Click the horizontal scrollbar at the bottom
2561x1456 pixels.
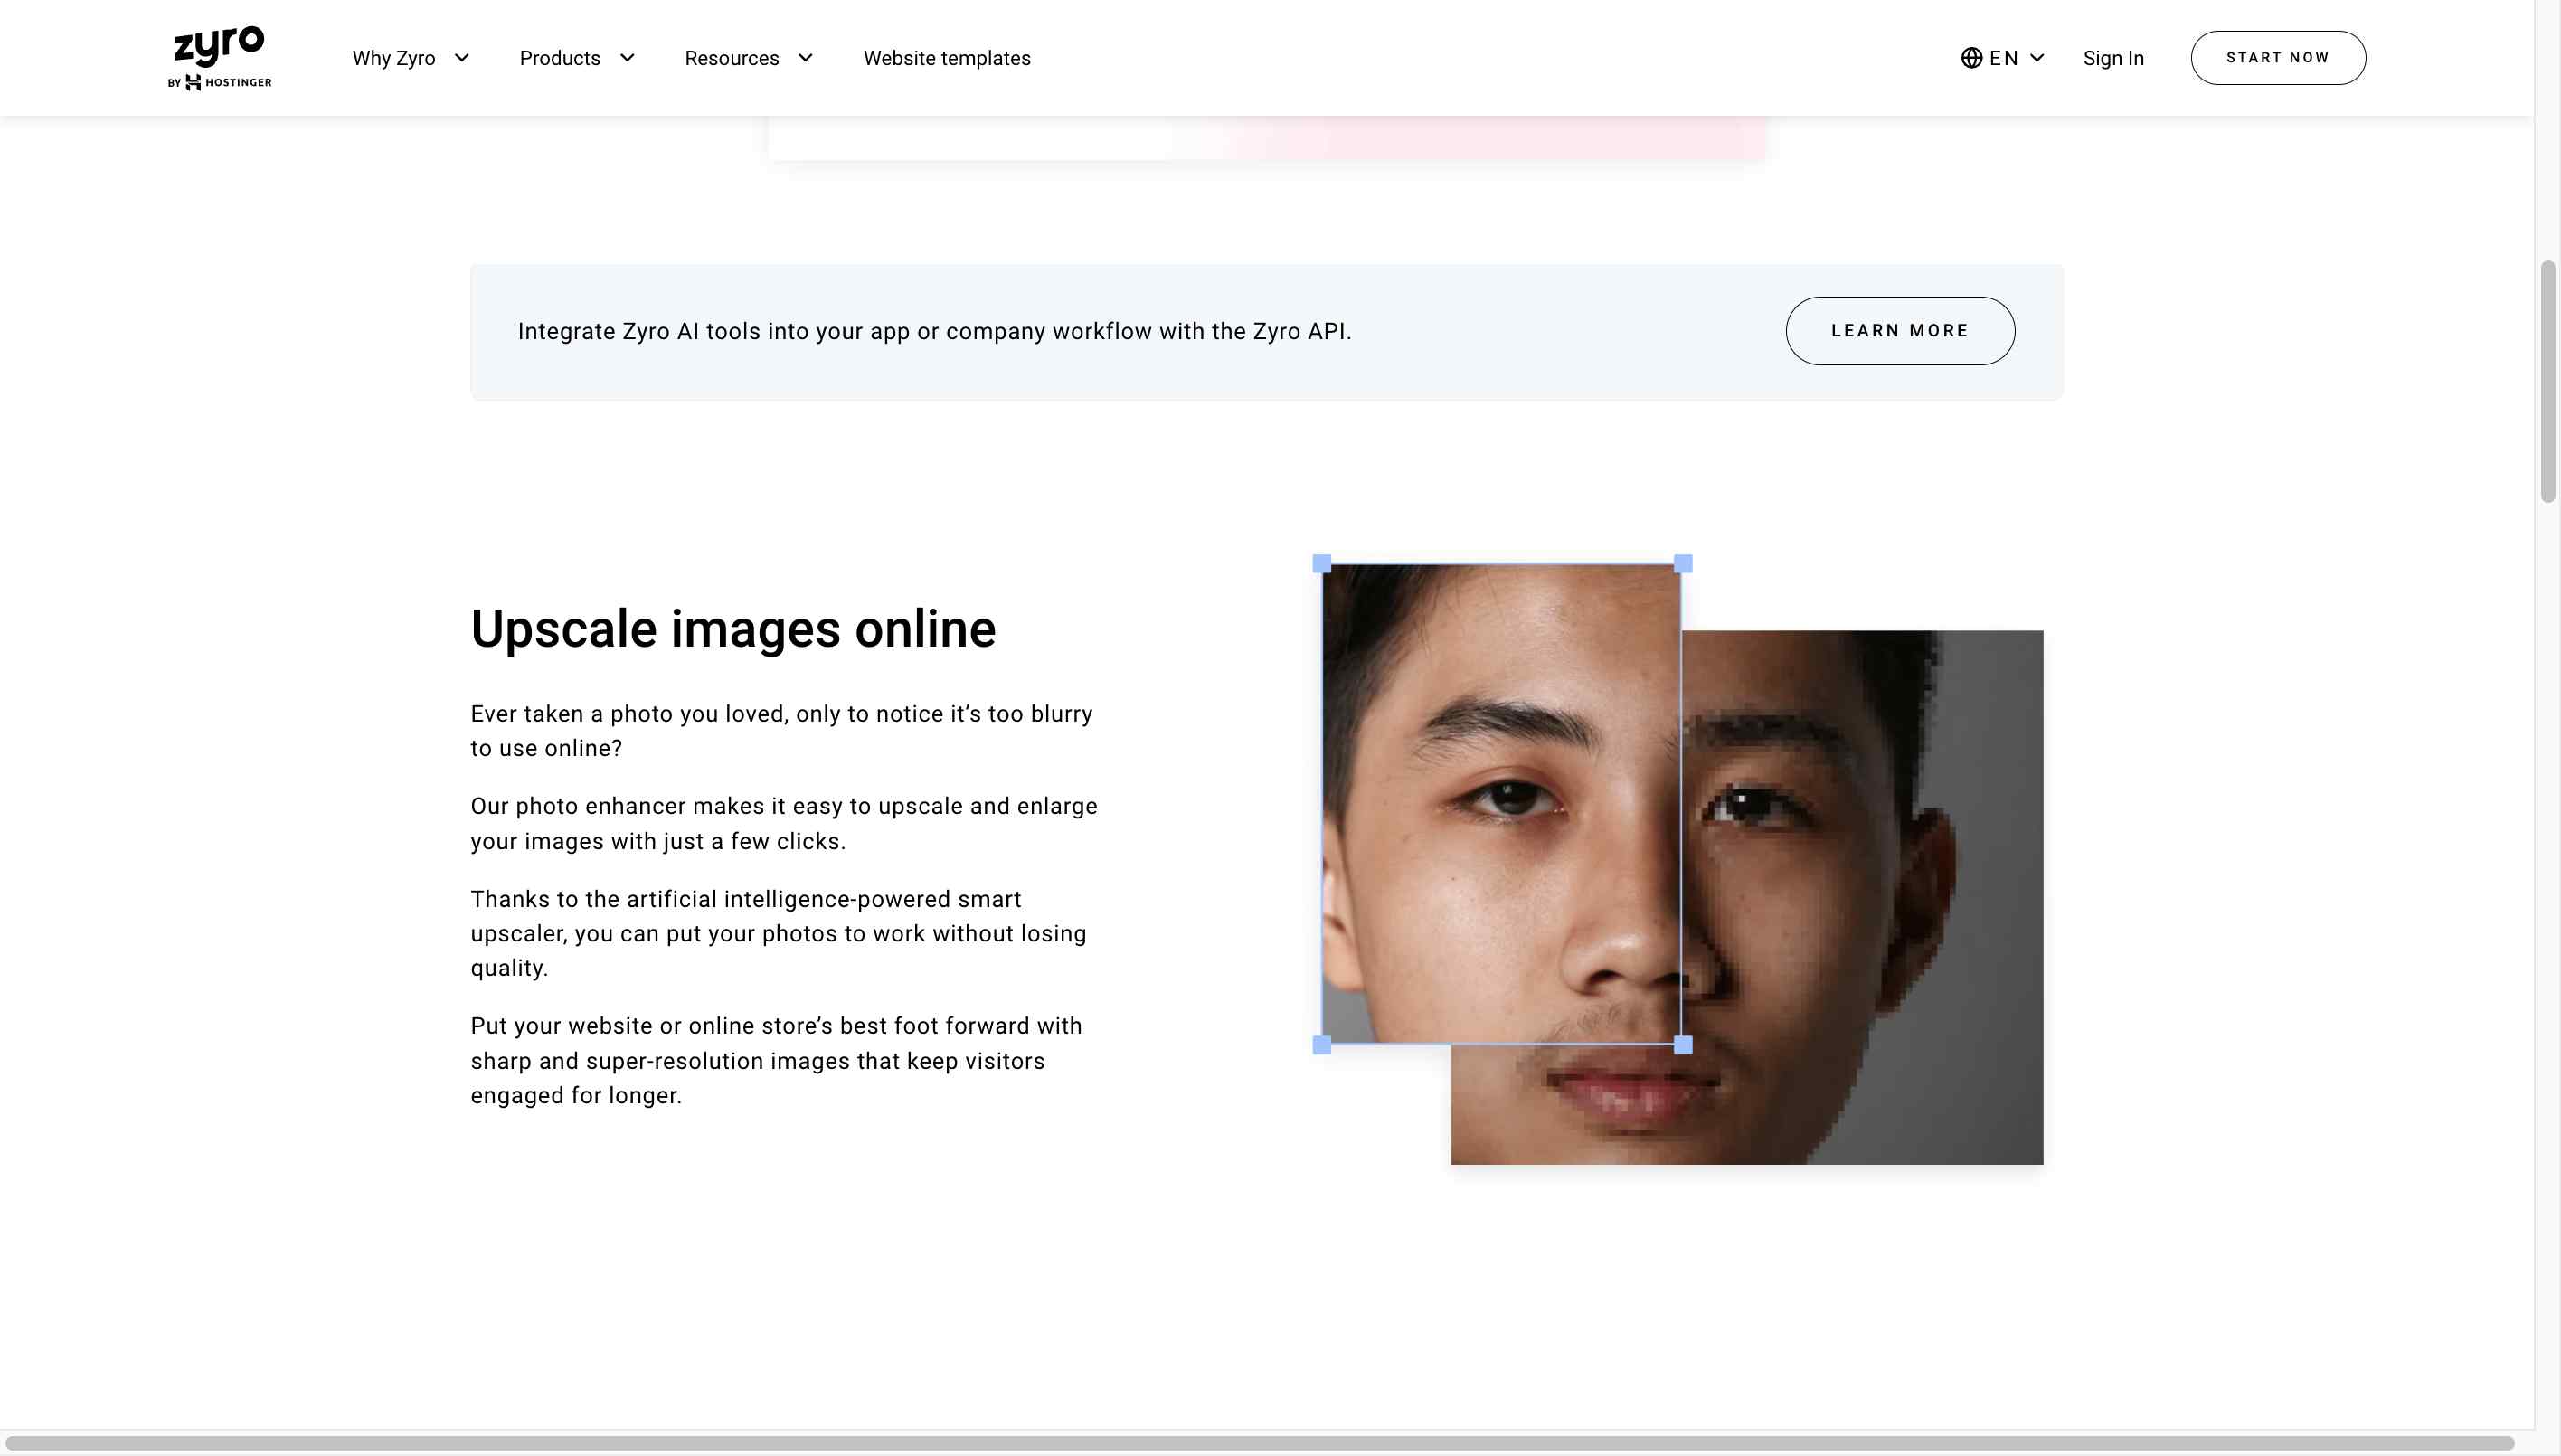click(1258, 1443)
